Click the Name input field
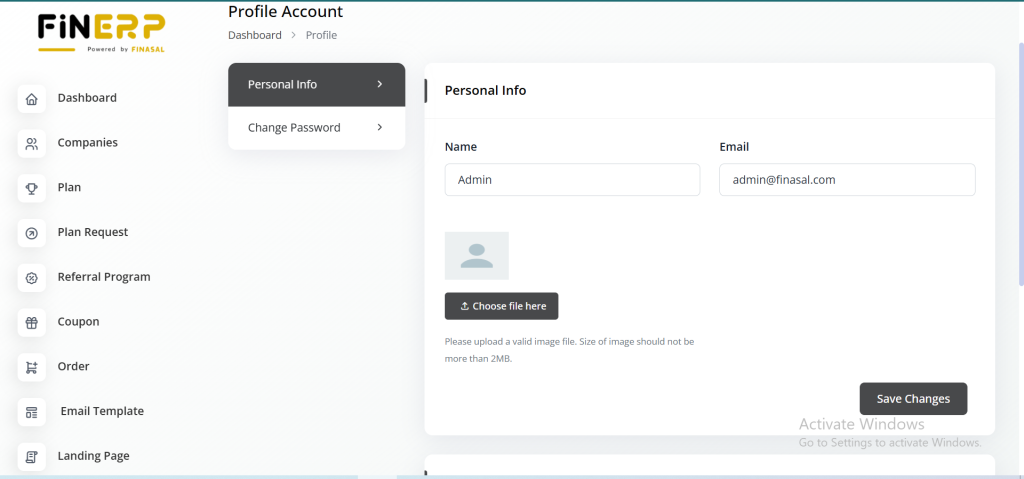The image size is (1024, 479). coord(572,180)
